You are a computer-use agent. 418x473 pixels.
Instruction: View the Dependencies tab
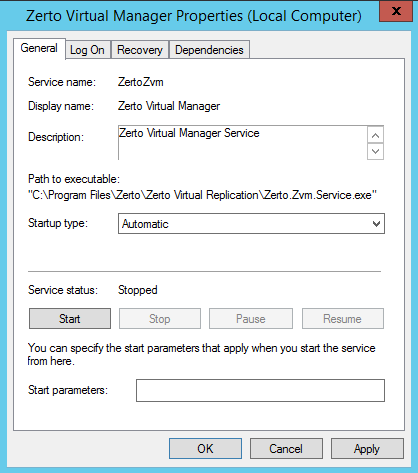coord(209,50)
